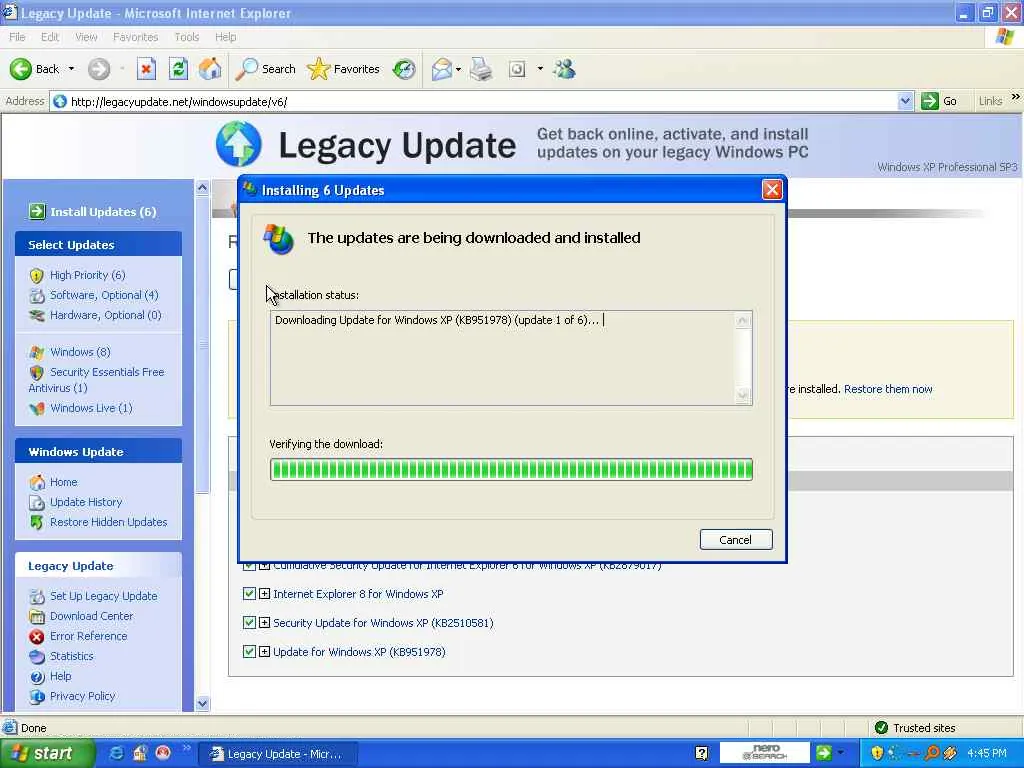Open the Search magnifier in toolbar
1024x768 pixels.
point(246,69)
